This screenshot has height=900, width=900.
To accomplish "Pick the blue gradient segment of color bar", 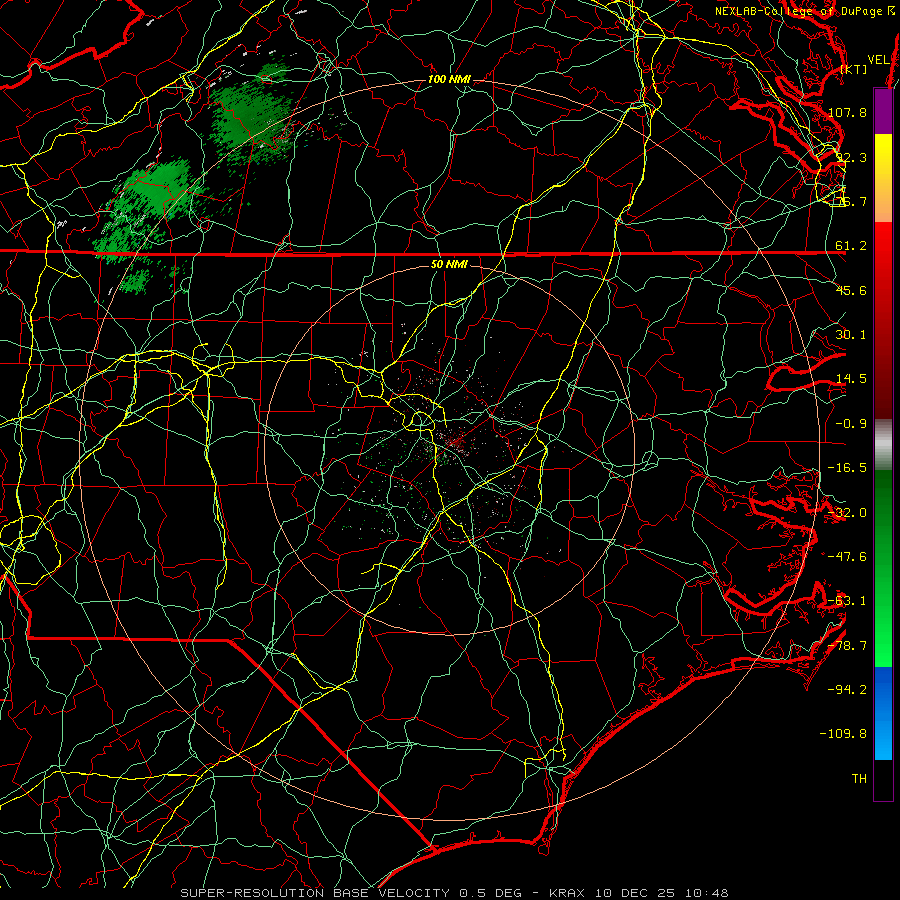I will [883, 713].
